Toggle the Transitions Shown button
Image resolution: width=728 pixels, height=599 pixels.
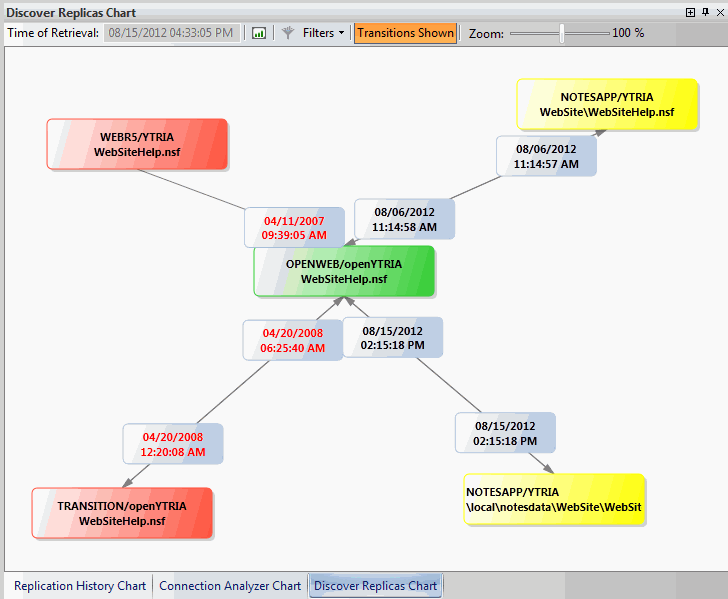(405, 33)
